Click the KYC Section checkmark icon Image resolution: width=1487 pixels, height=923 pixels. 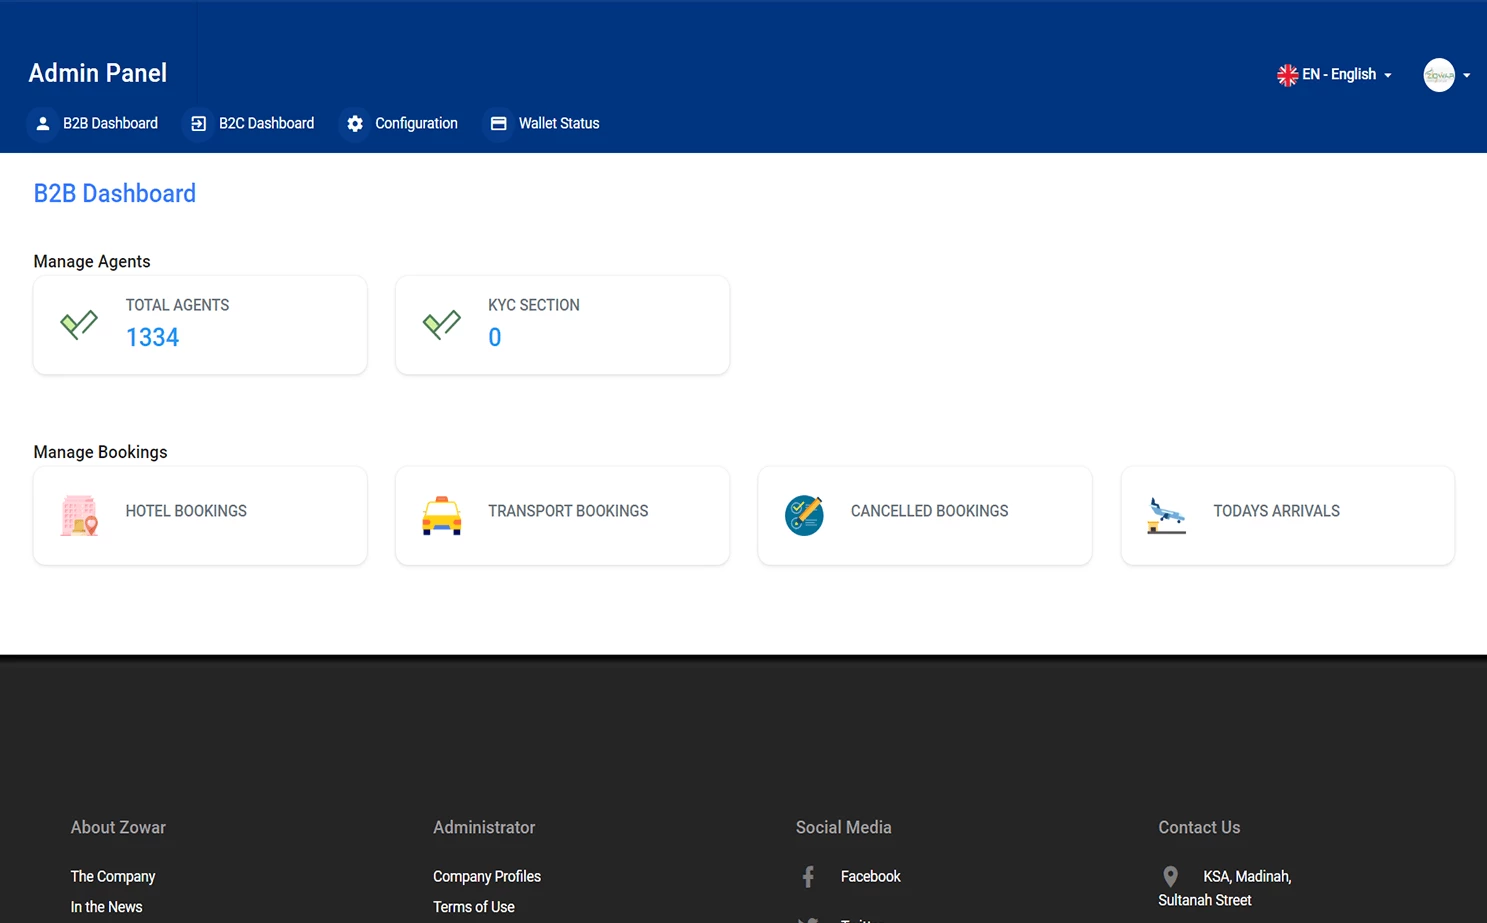(x=442, y=324)
